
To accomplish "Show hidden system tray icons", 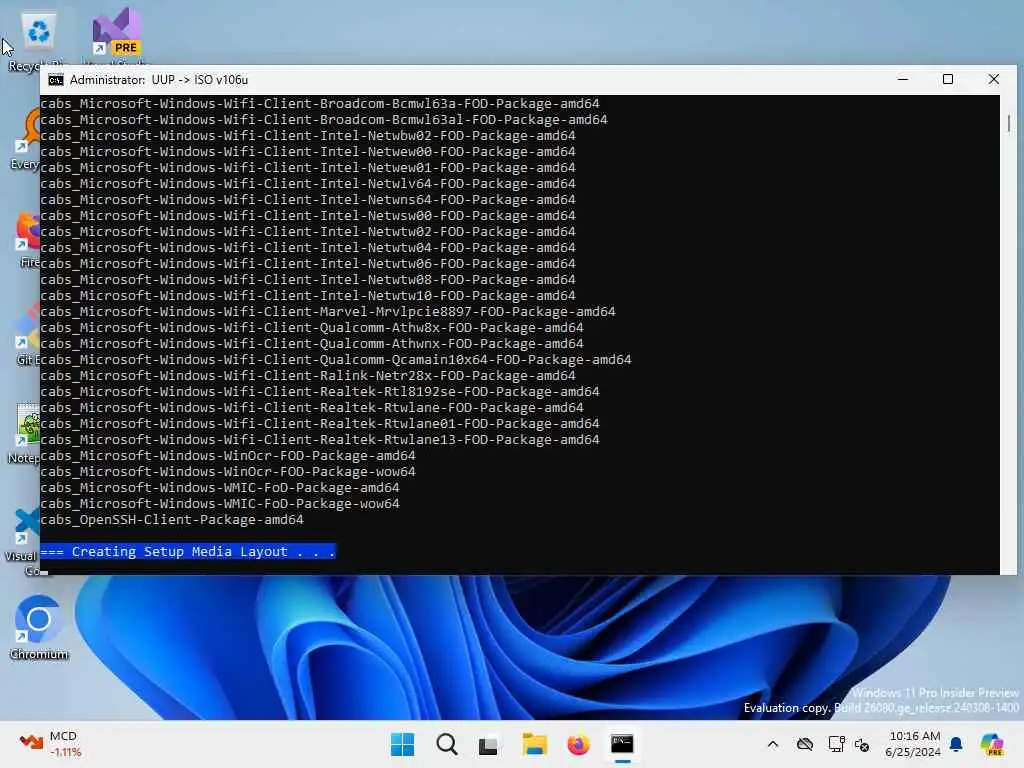I will coord(773,744).
